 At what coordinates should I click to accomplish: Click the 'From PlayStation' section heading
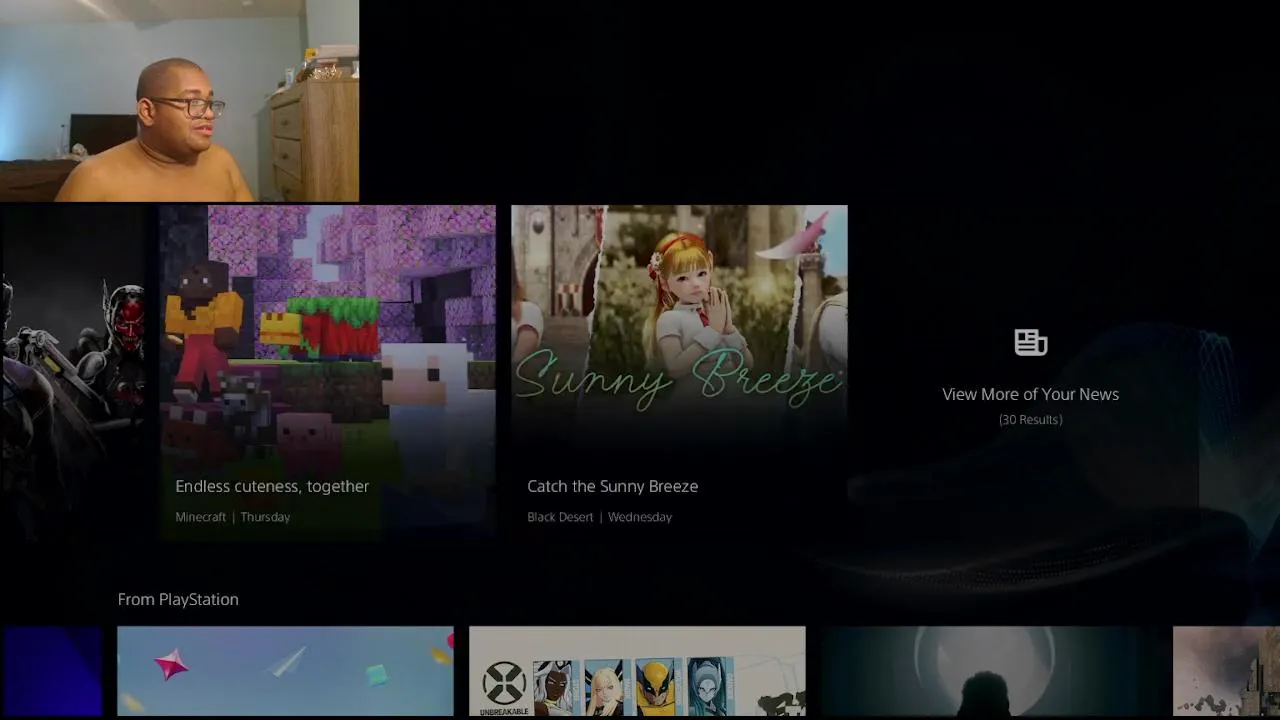pyautogui.click(x=178, y=599)
